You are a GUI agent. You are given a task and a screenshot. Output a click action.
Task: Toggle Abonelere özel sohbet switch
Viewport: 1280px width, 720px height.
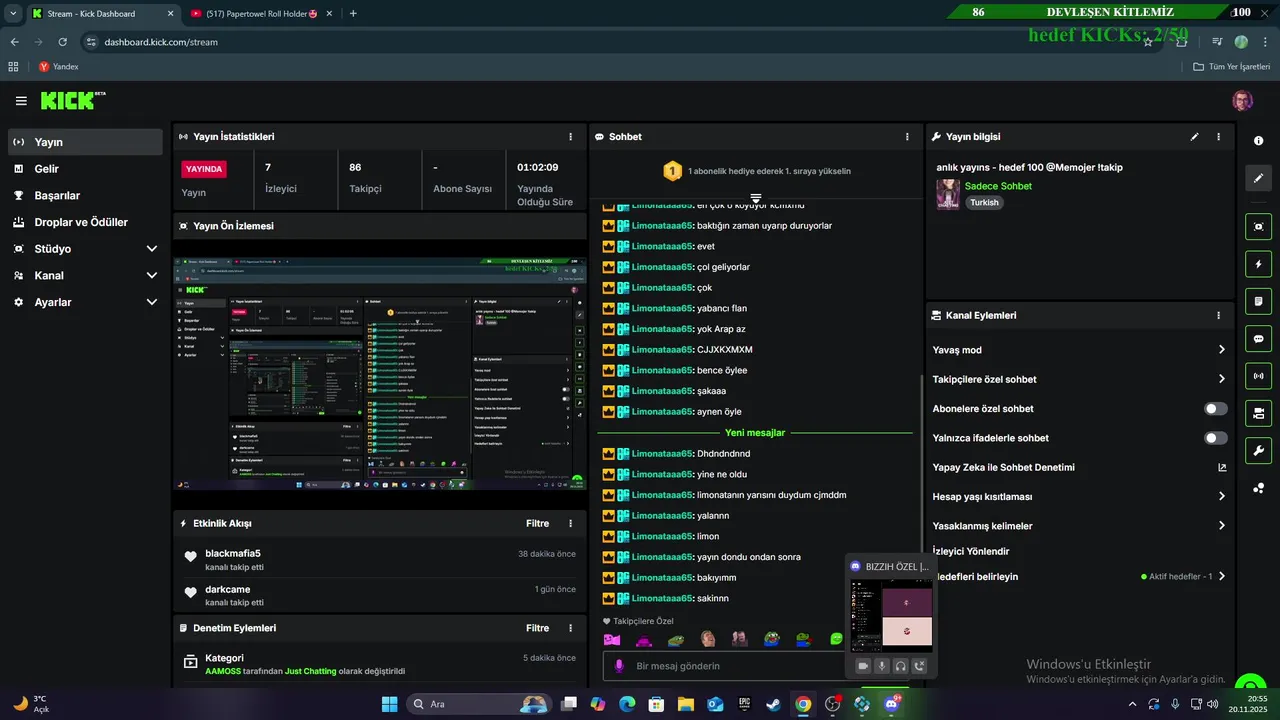(1216, 409)
